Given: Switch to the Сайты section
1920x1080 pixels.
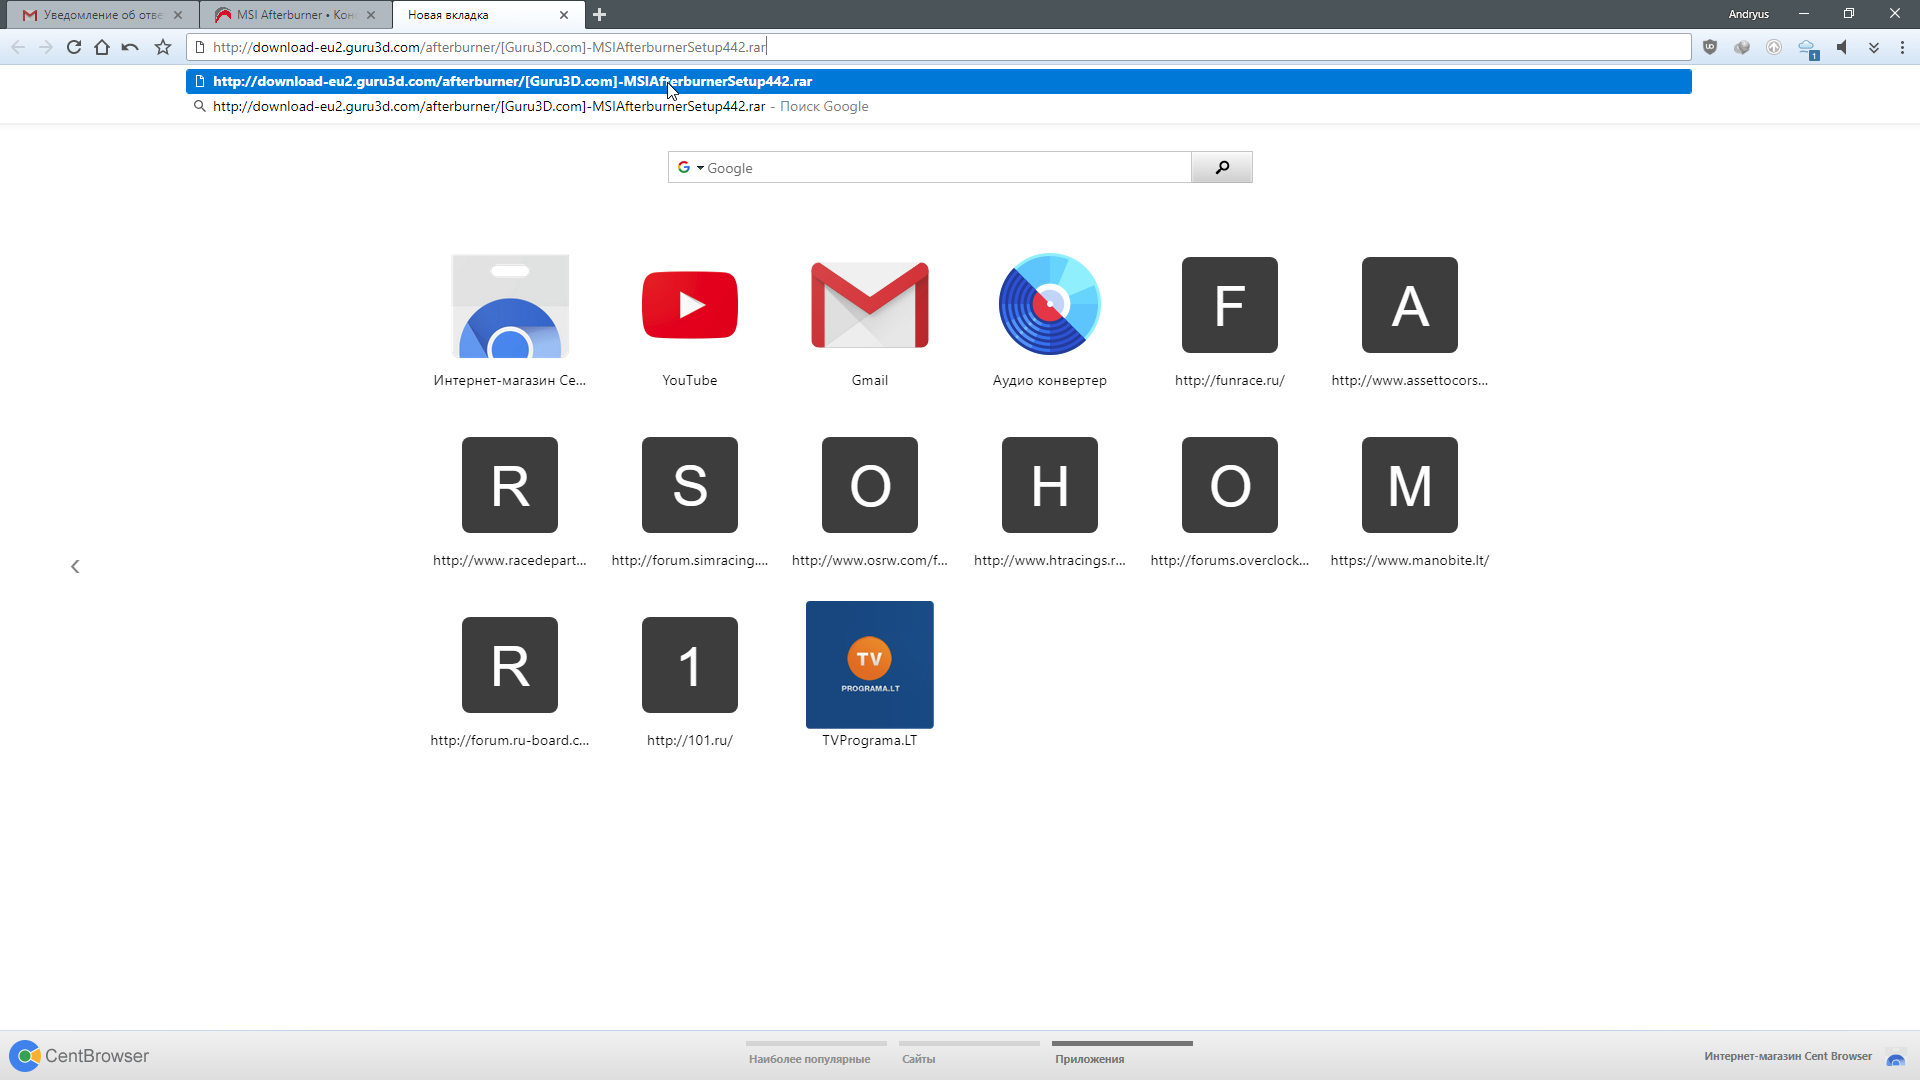Looking at the screenshot, I should click(x=918, y=1058).
